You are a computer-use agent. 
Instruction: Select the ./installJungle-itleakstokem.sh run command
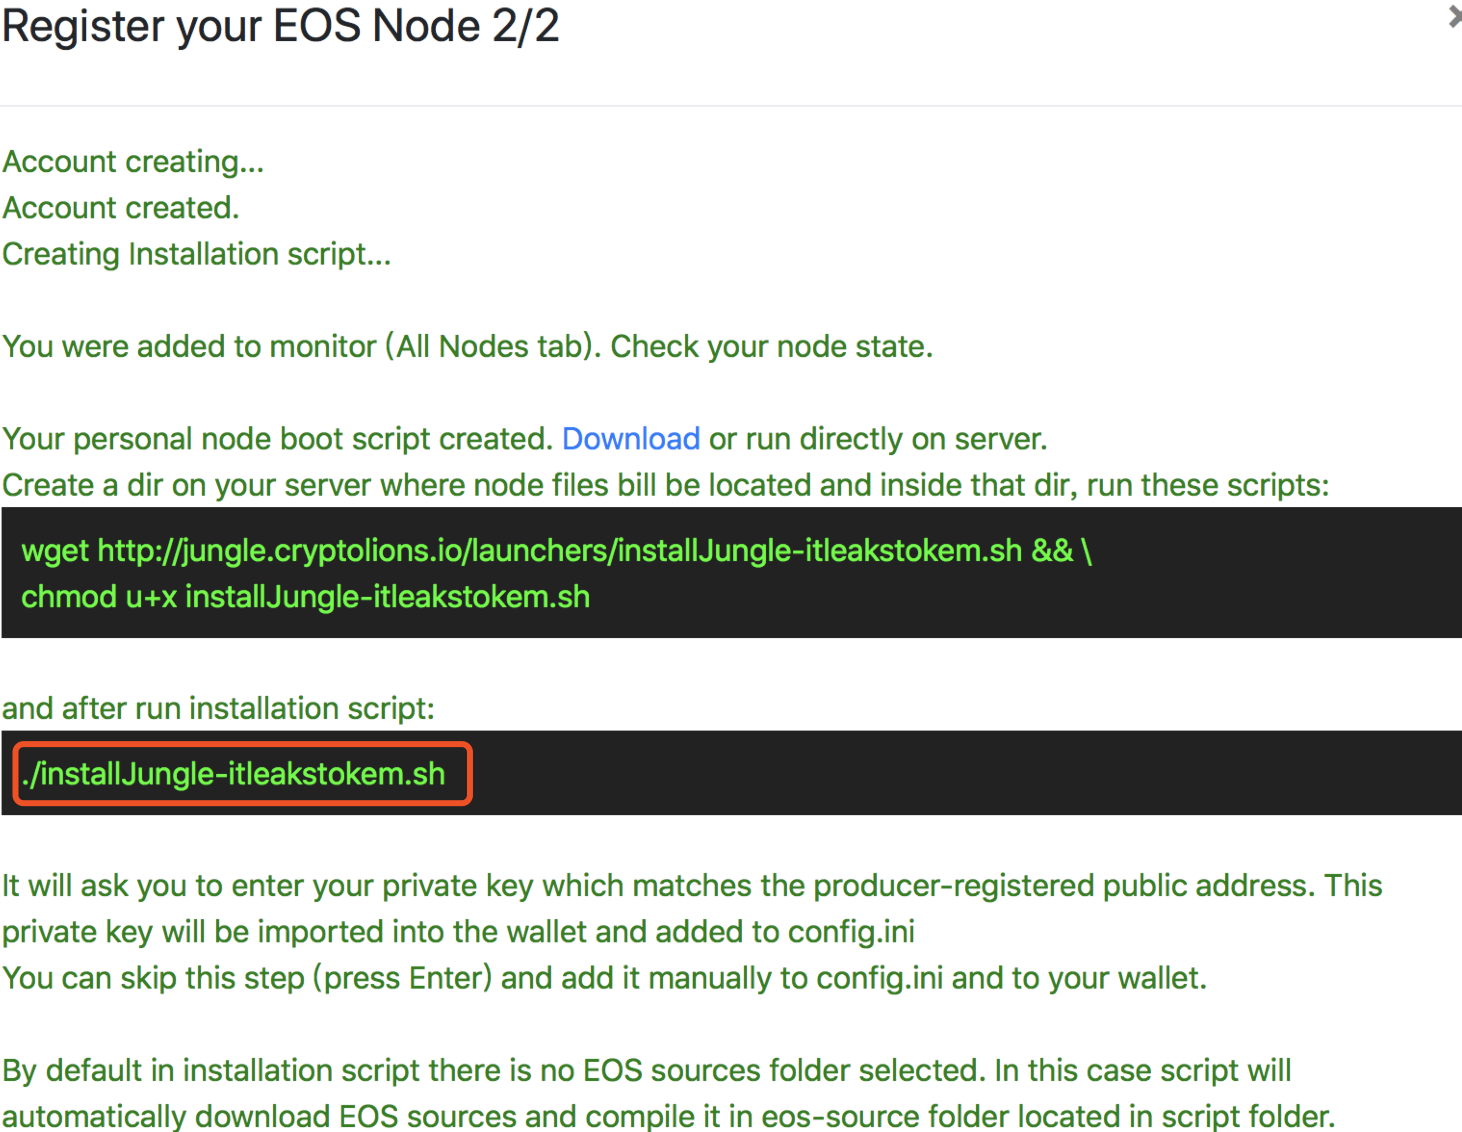233,774
